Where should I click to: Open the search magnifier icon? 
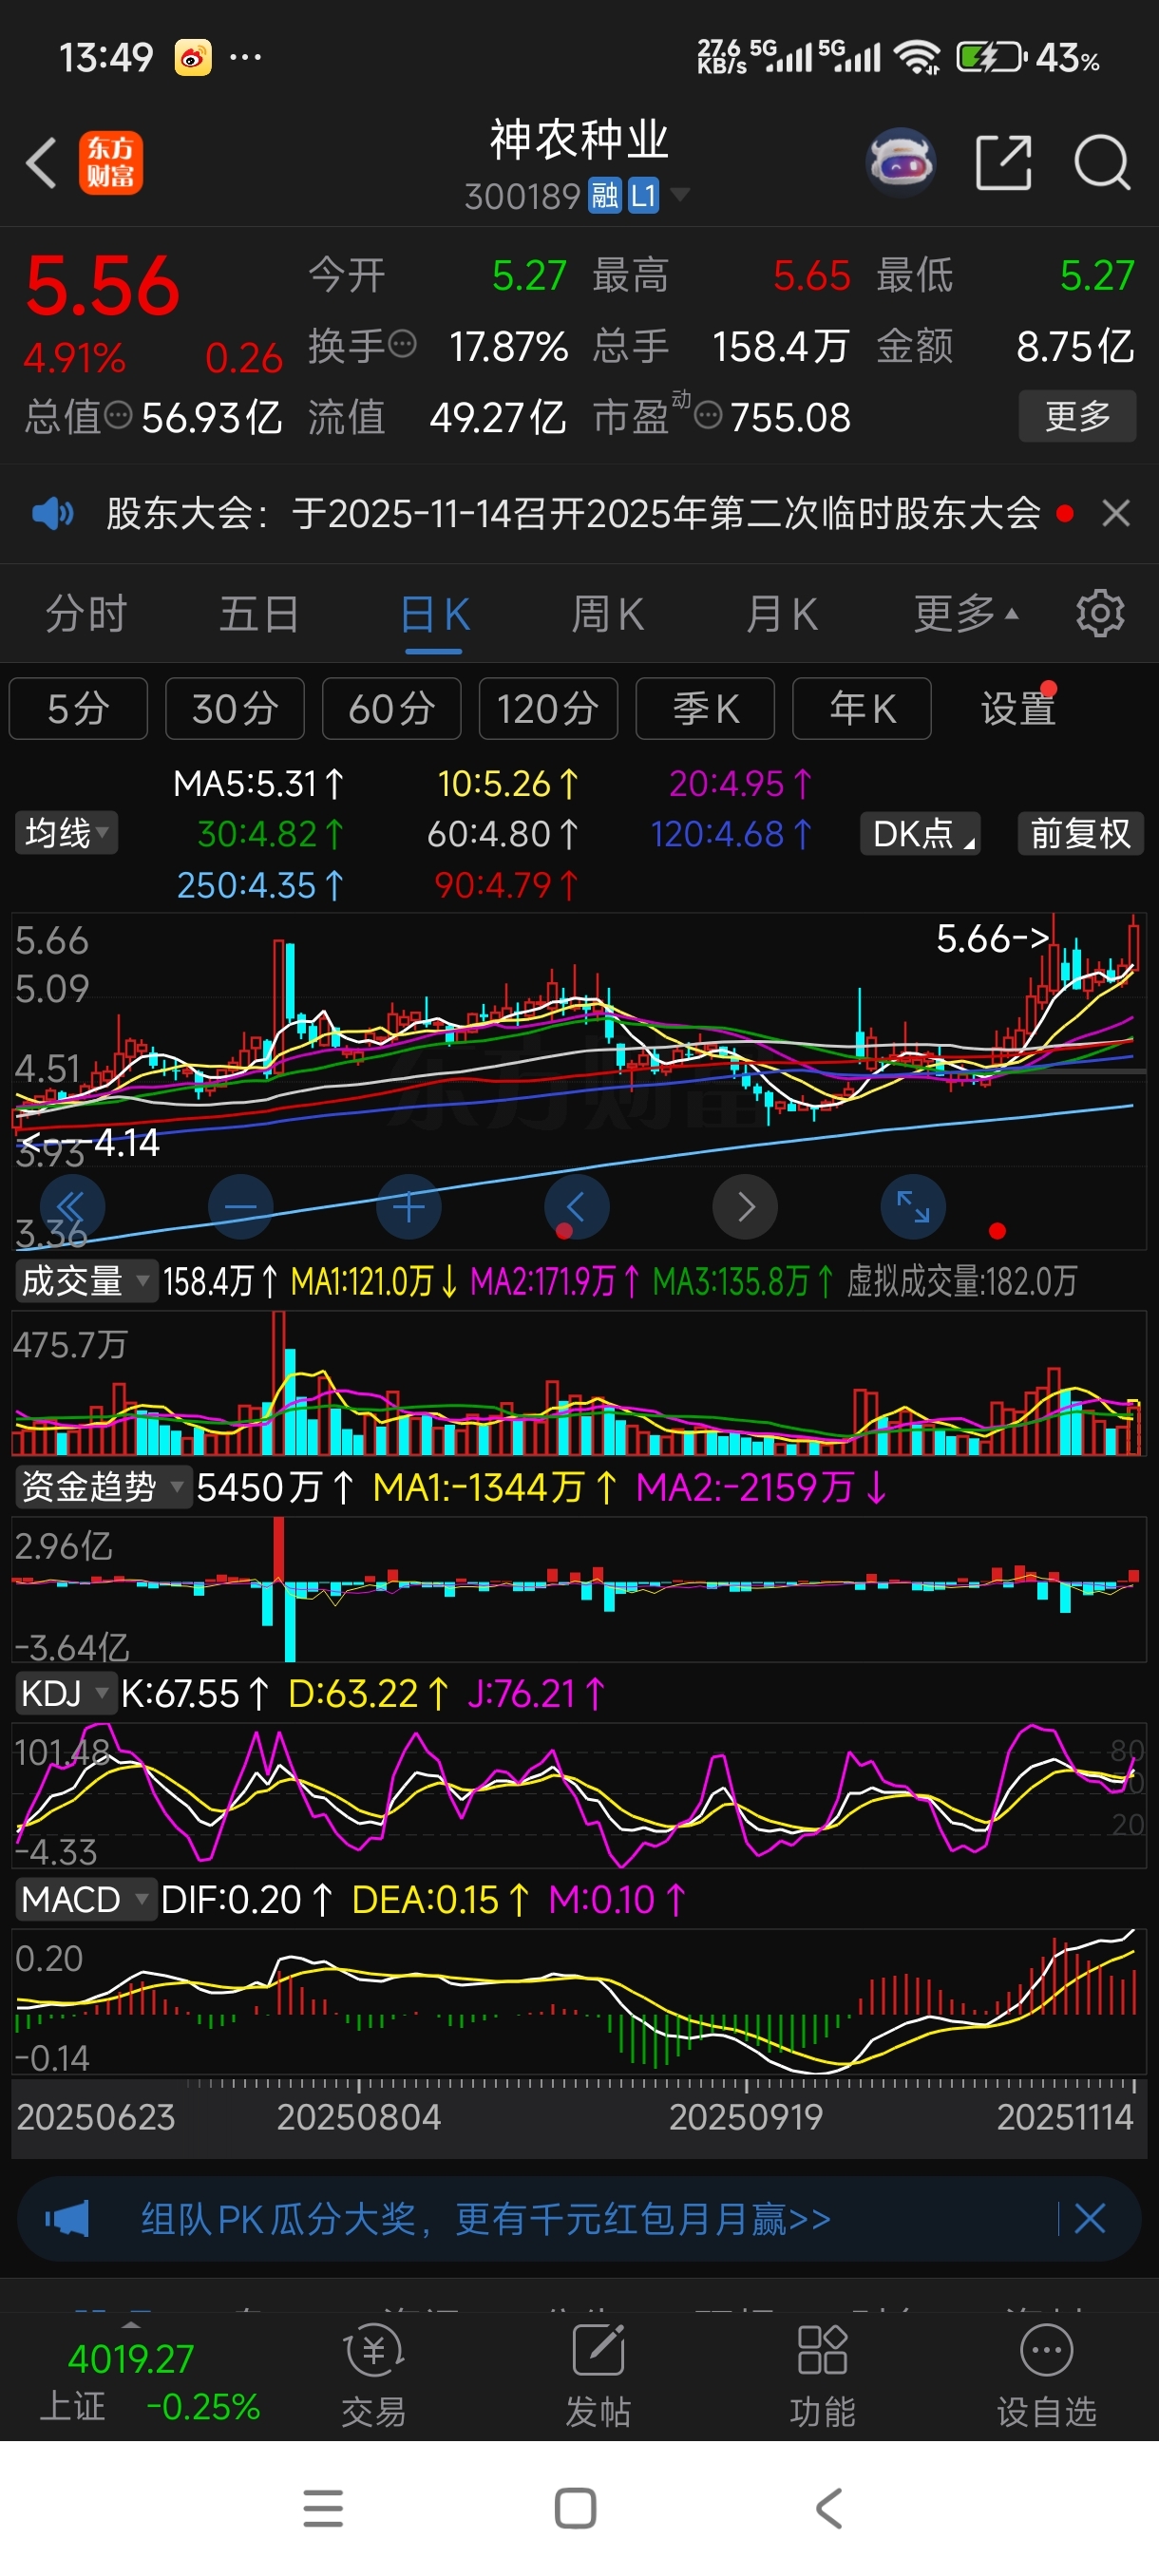[1102, 162]
